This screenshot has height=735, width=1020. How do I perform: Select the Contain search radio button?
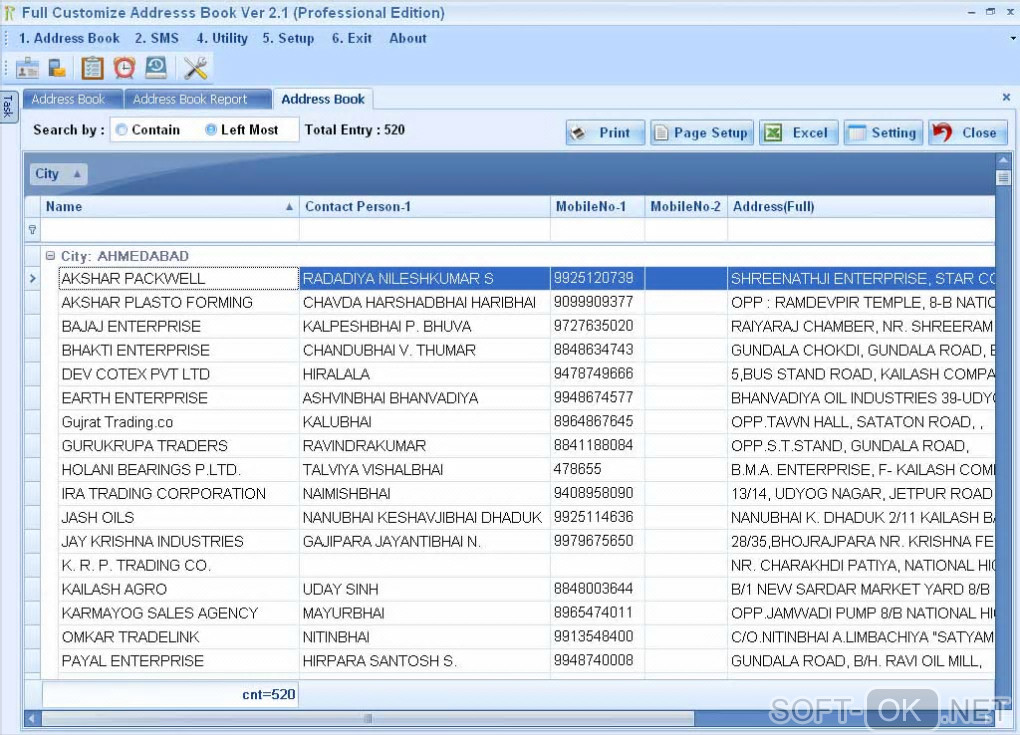122,130
